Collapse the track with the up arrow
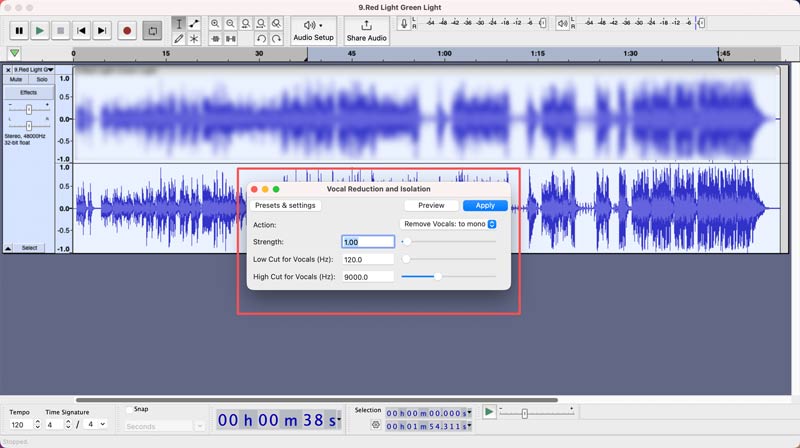The height and width of the screenshot is (448, 800). [8, 248]
